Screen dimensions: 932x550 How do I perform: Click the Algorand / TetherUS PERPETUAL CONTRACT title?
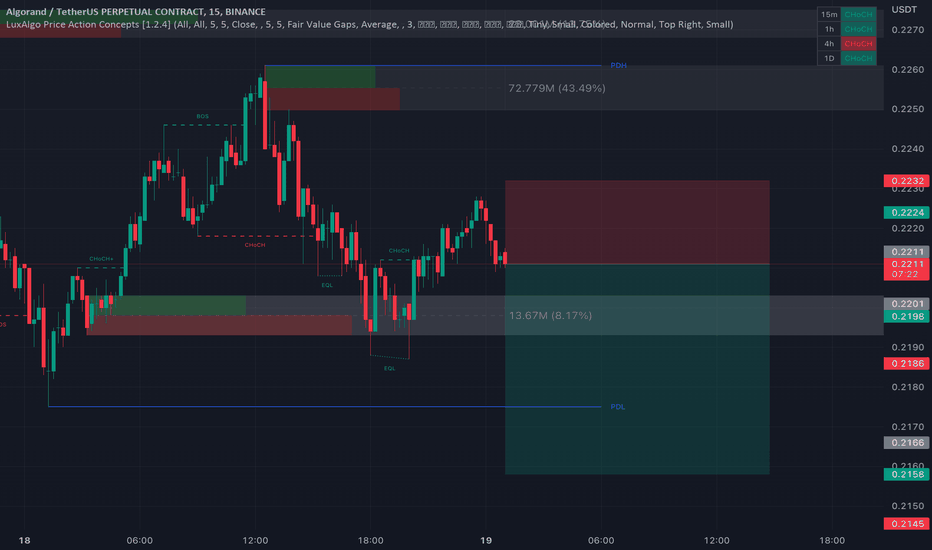(136, 11)
